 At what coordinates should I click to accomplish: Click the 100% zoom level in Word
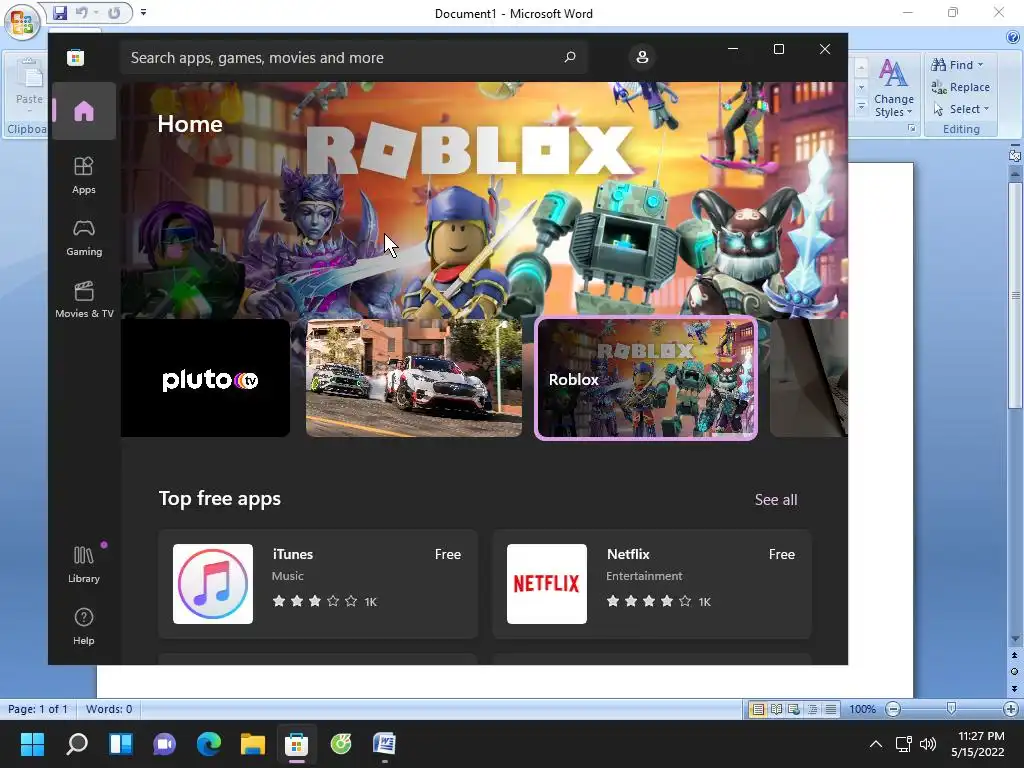click(862, 709)
